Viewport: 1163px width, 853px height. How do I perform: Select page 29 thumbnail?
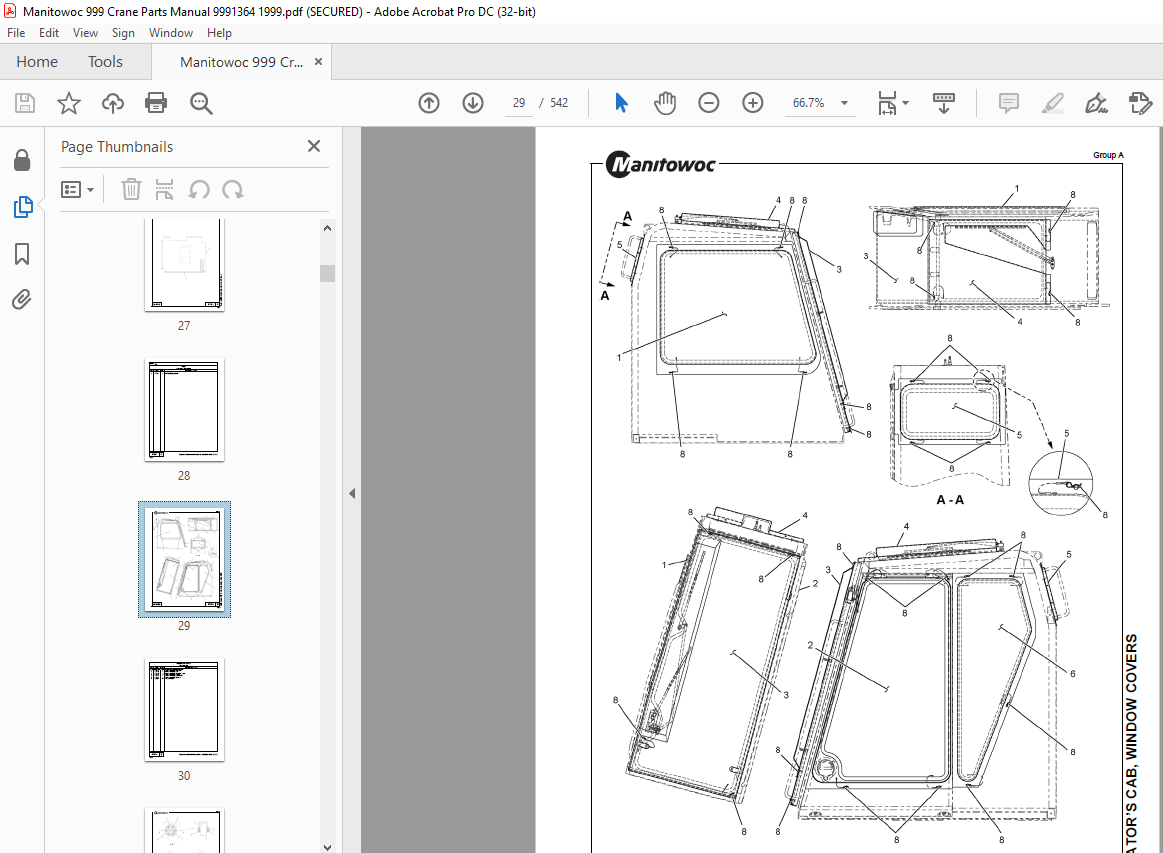tap(184, 559)
